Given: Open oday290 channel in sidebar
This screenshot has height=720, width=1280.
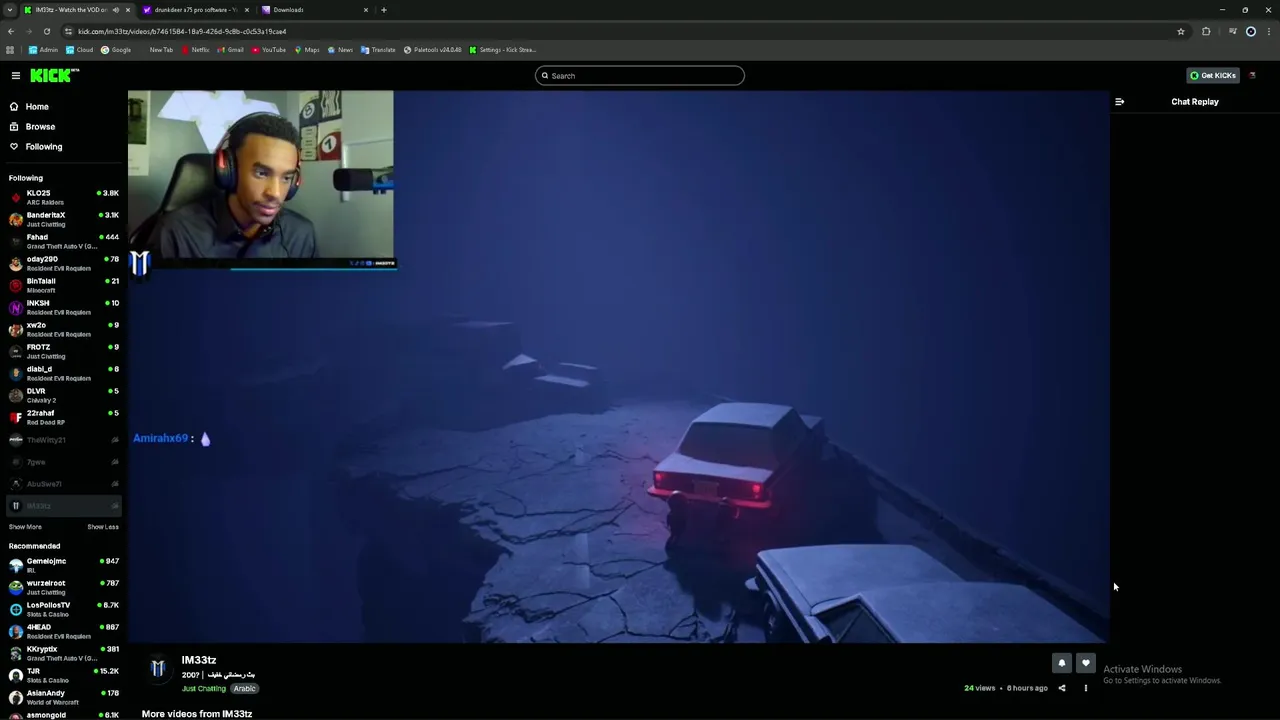Looking at the screenshot, I should [x=64, y=263].
